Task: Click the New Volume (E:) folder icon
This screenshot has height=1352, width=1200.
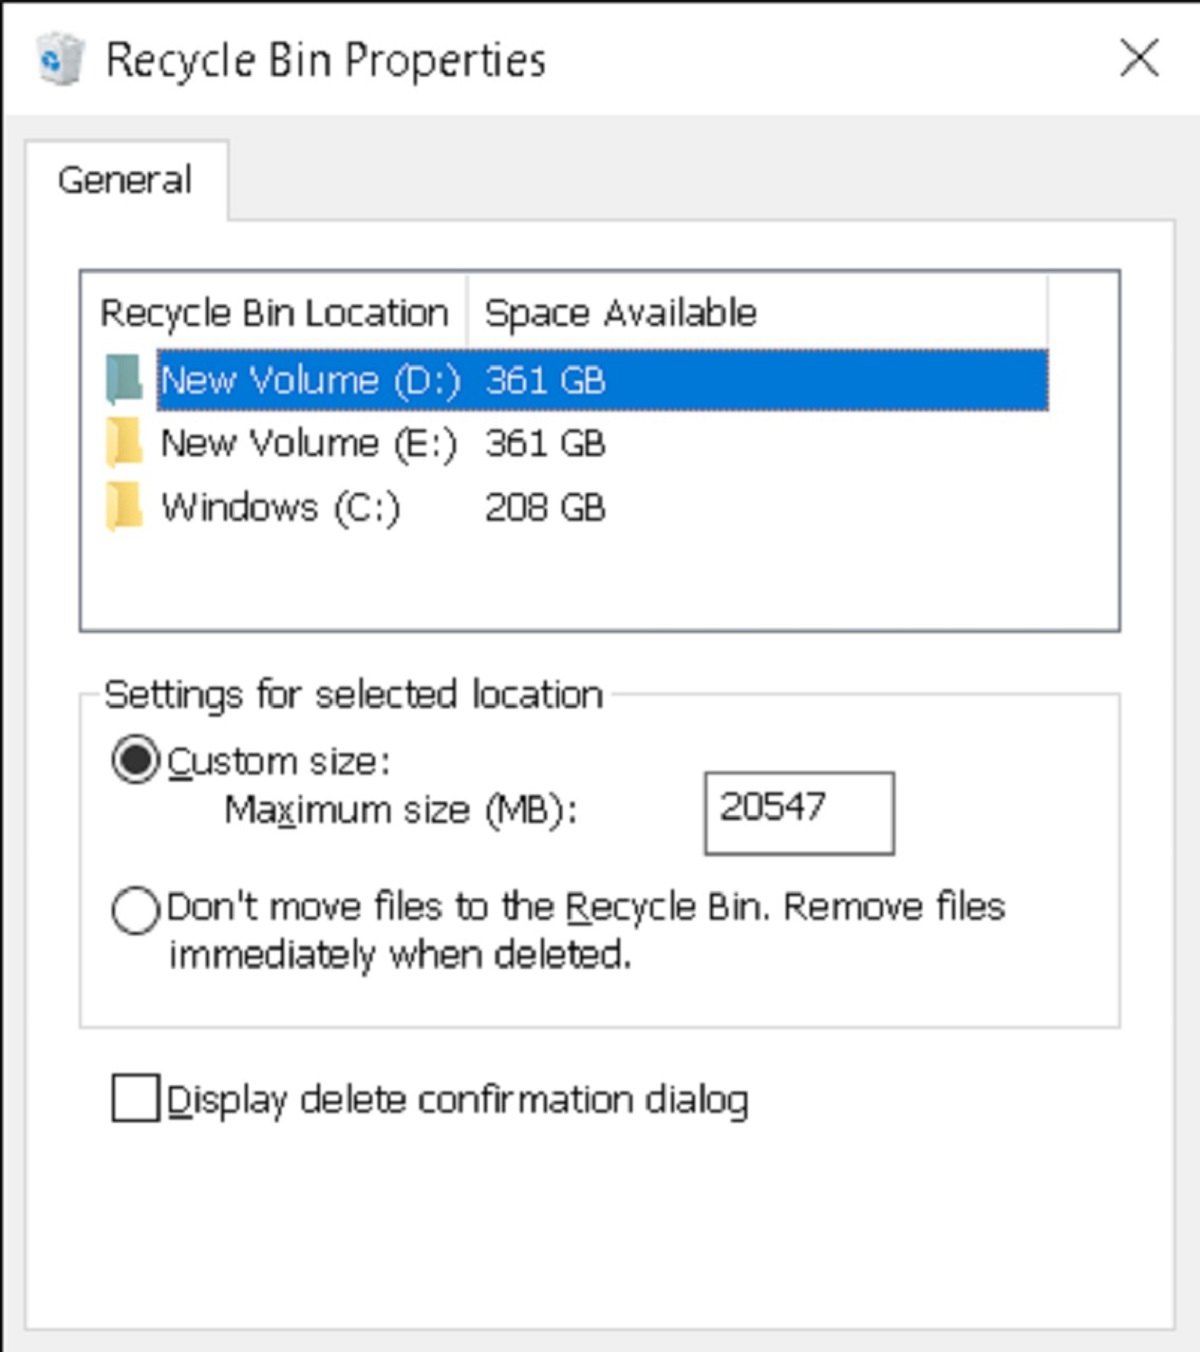Action: pyautogui.click(x=125, y=443)
